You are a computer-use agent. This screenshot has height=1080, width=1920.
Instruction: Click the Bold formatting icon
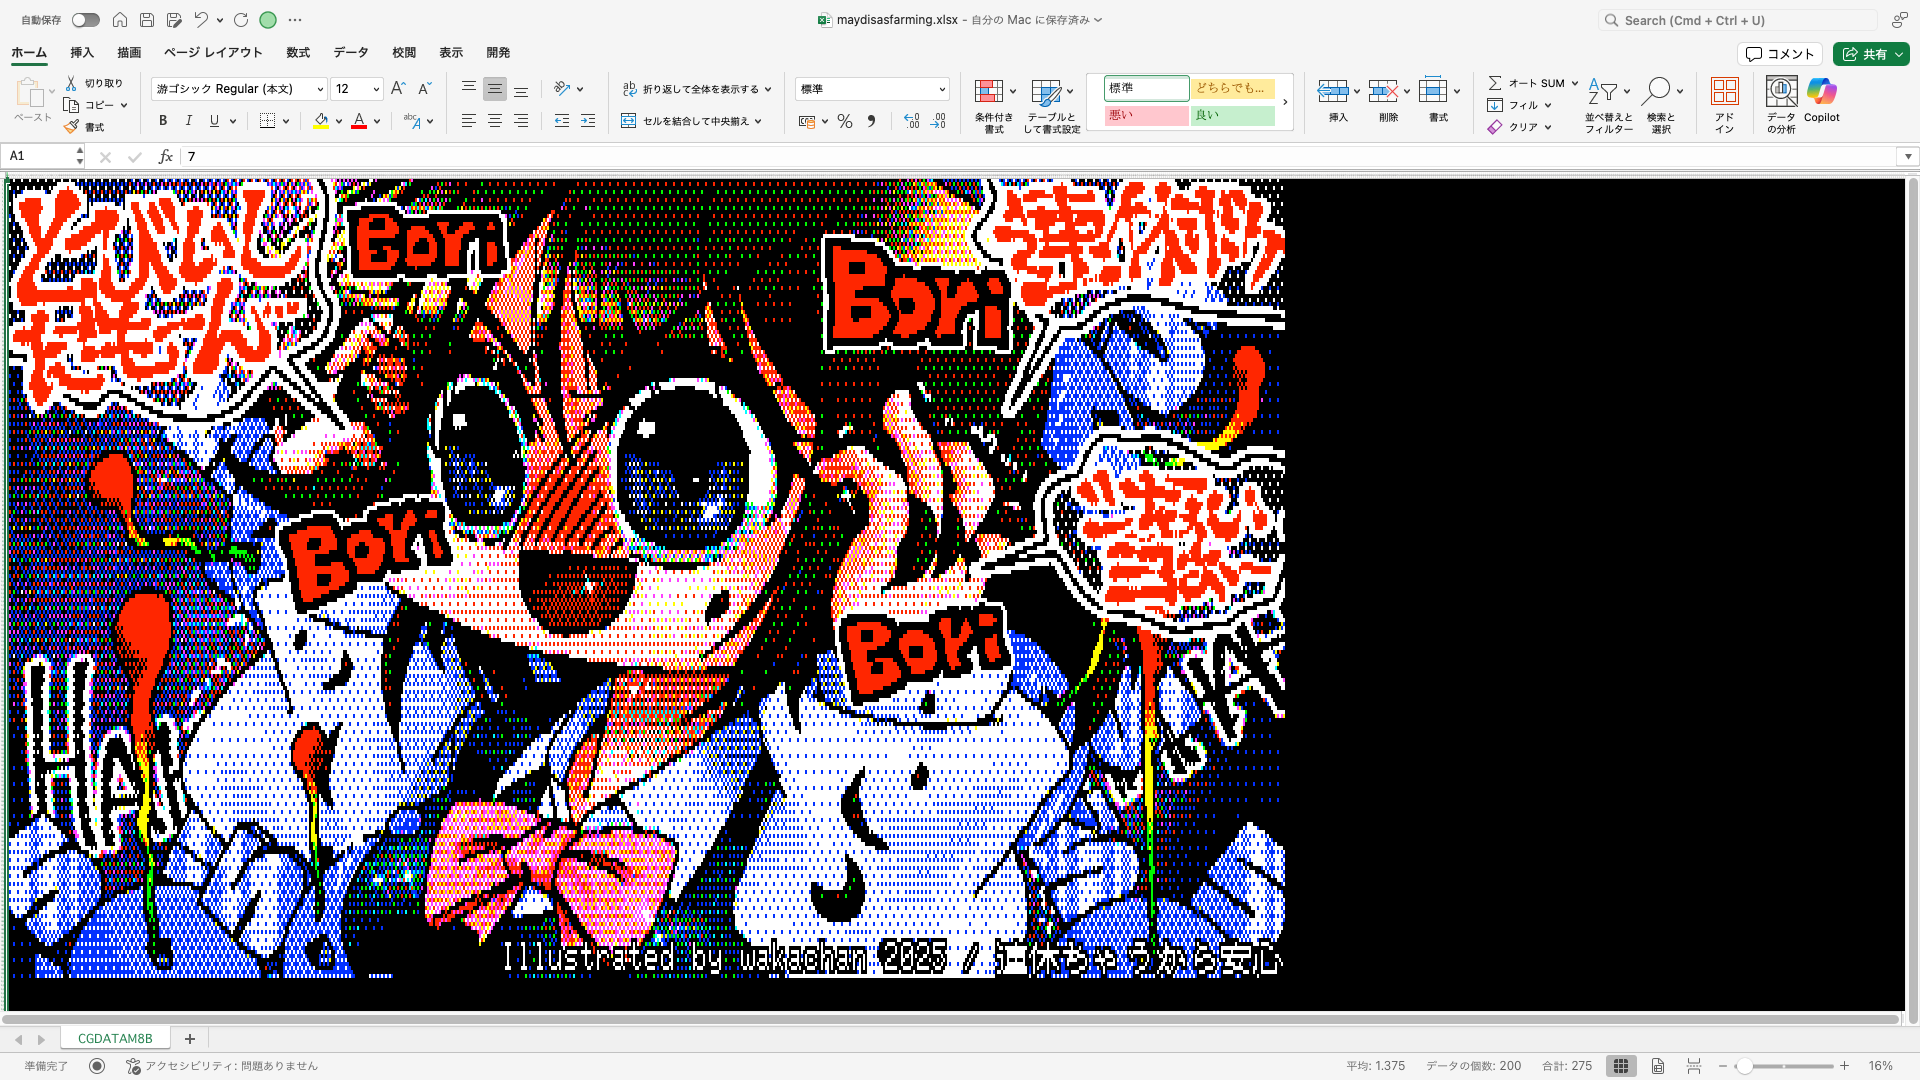pos(163,121)
